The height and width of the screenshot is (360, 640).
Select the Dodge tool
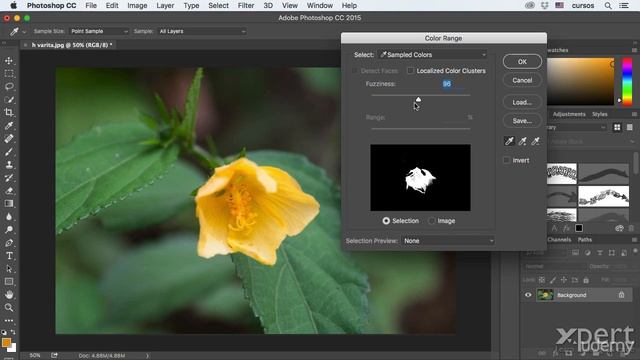coord(9,229)
